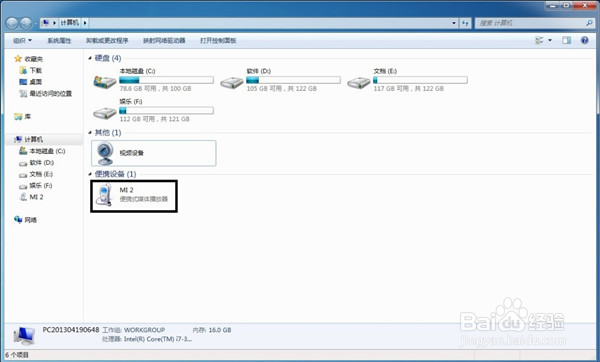Select the 软件 (D:) drive icon
The height and width of the screenshot is (362, 600).
click(x=232, y=82)
